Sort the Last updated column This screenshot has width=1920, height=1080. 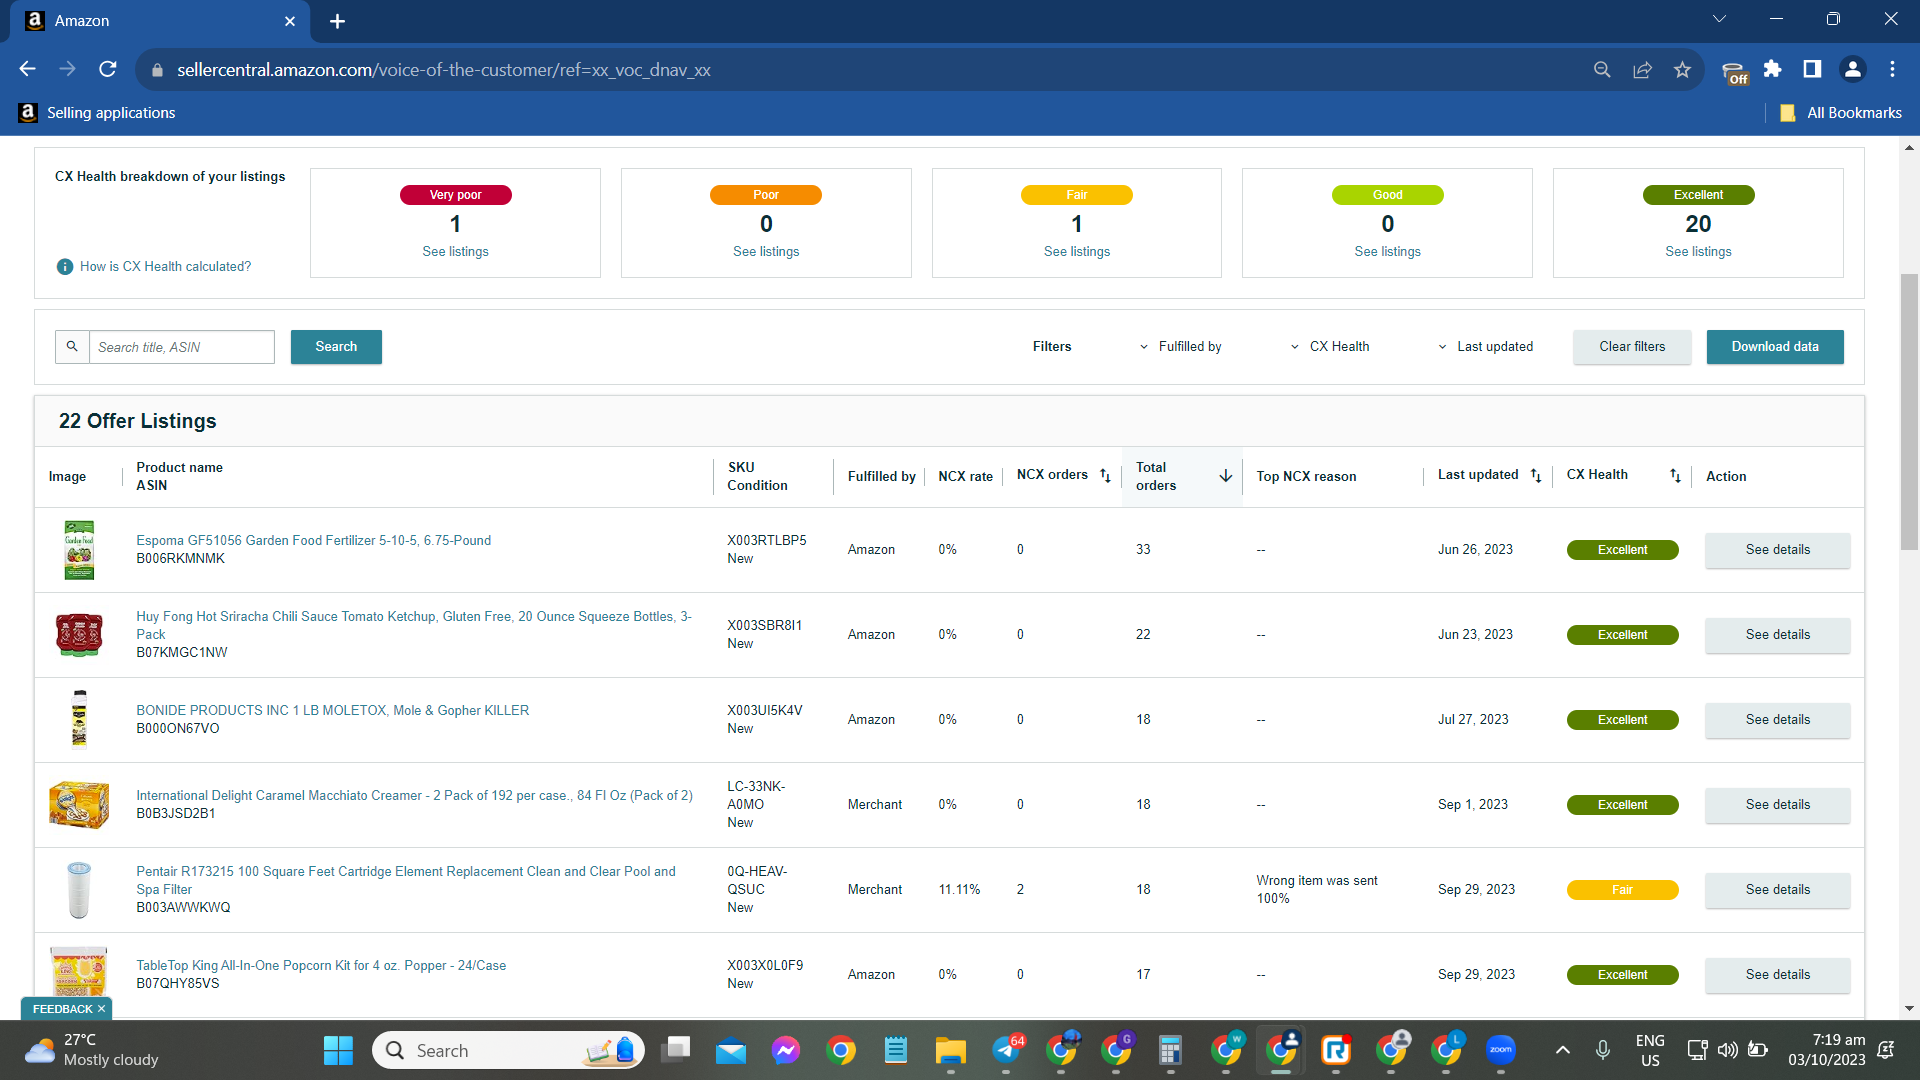click(x=1536, y=476)
